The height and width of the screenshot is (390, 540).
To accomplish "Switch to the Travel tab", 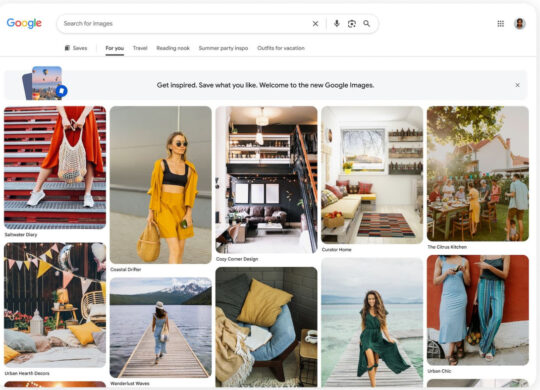I will coord(140,48).
